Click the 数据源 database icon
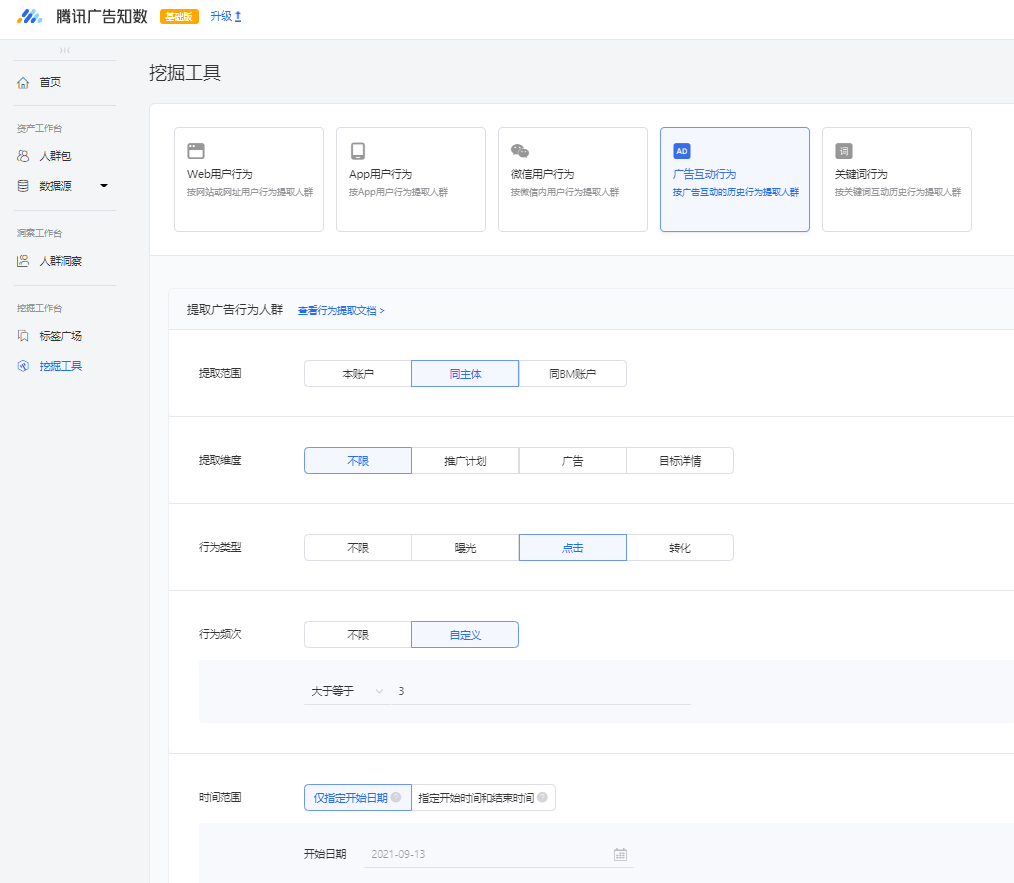 [23, 186]
